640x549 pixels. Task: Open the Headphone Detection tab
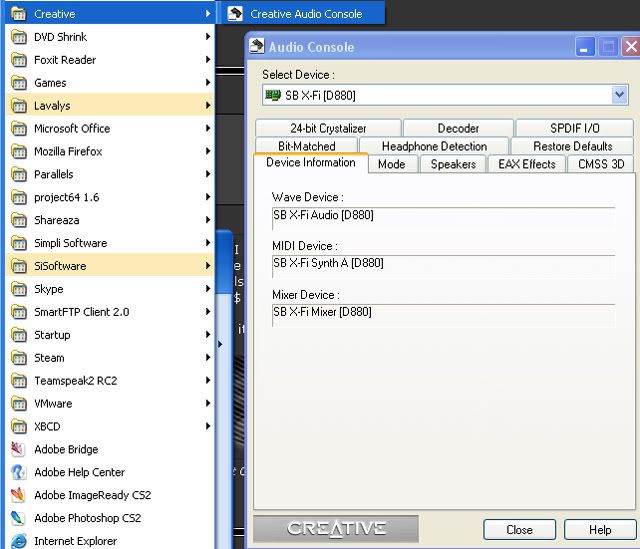coord(434,146)
